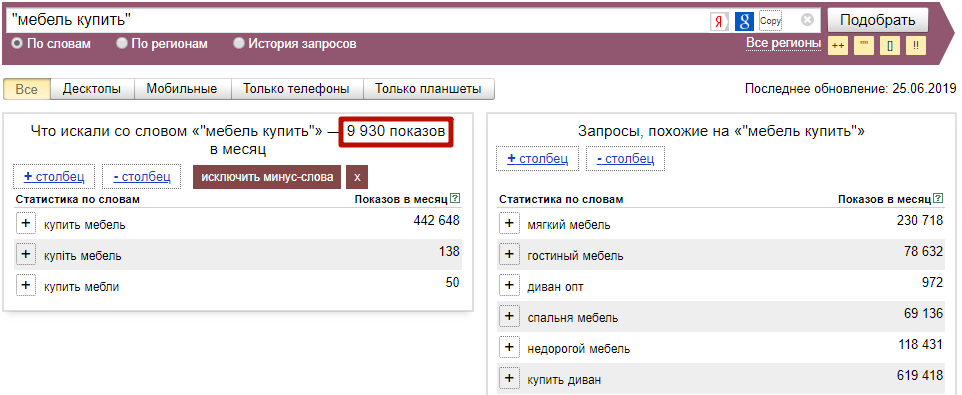Add 'купить диван' with its plus button
The width and height of the screenshot is (962, 395).
click(x=509, y=379)
